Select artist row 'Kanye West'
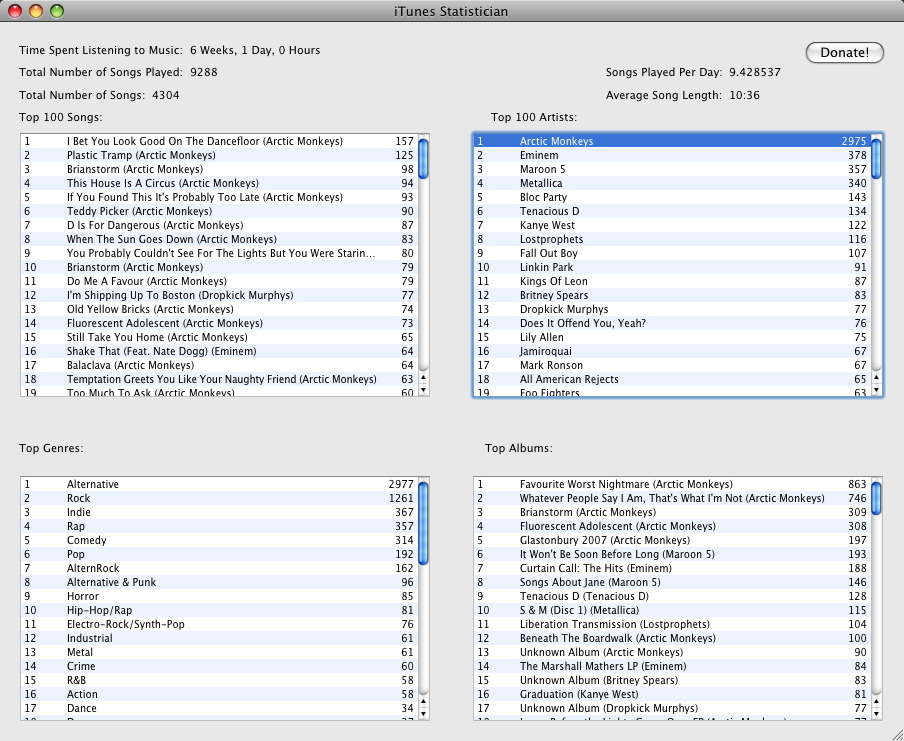The image size is (904, 741). tap(672, 225)
